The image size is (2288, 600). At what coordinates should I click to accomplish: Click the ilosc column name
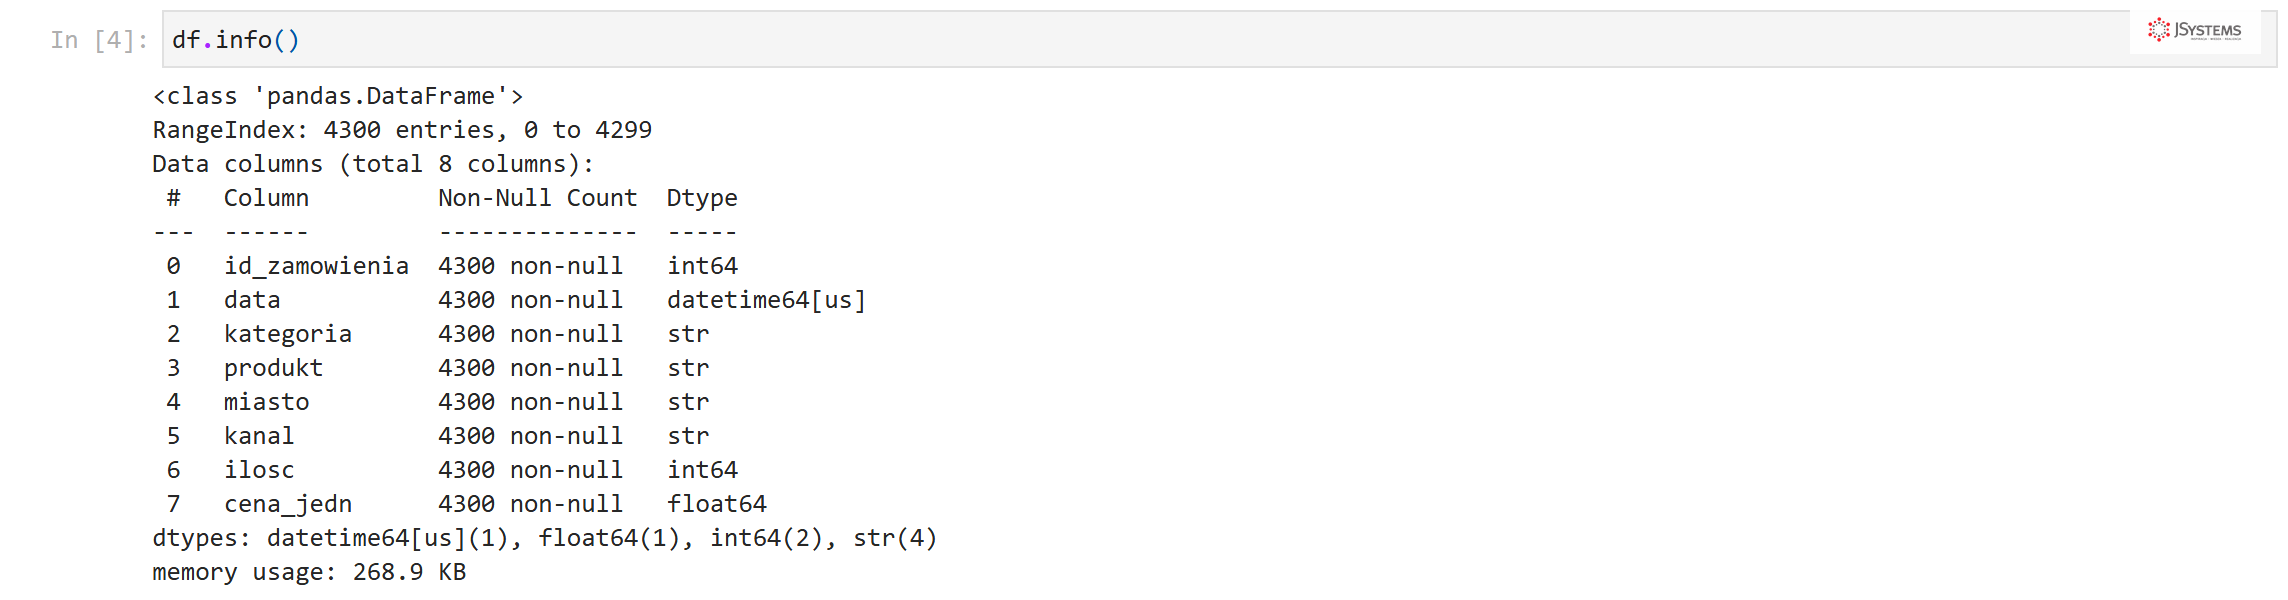click(259, 470)
